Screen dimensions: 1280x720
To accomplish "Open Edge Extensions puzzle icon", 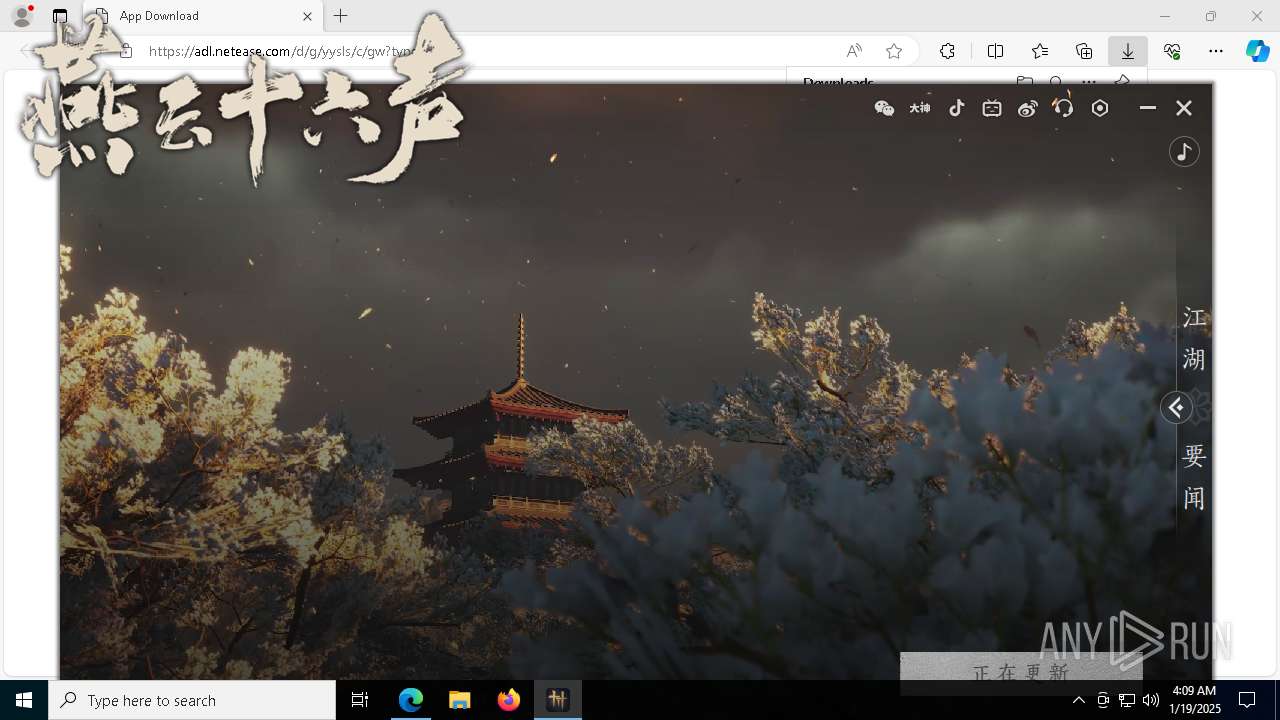I will 947,51.
